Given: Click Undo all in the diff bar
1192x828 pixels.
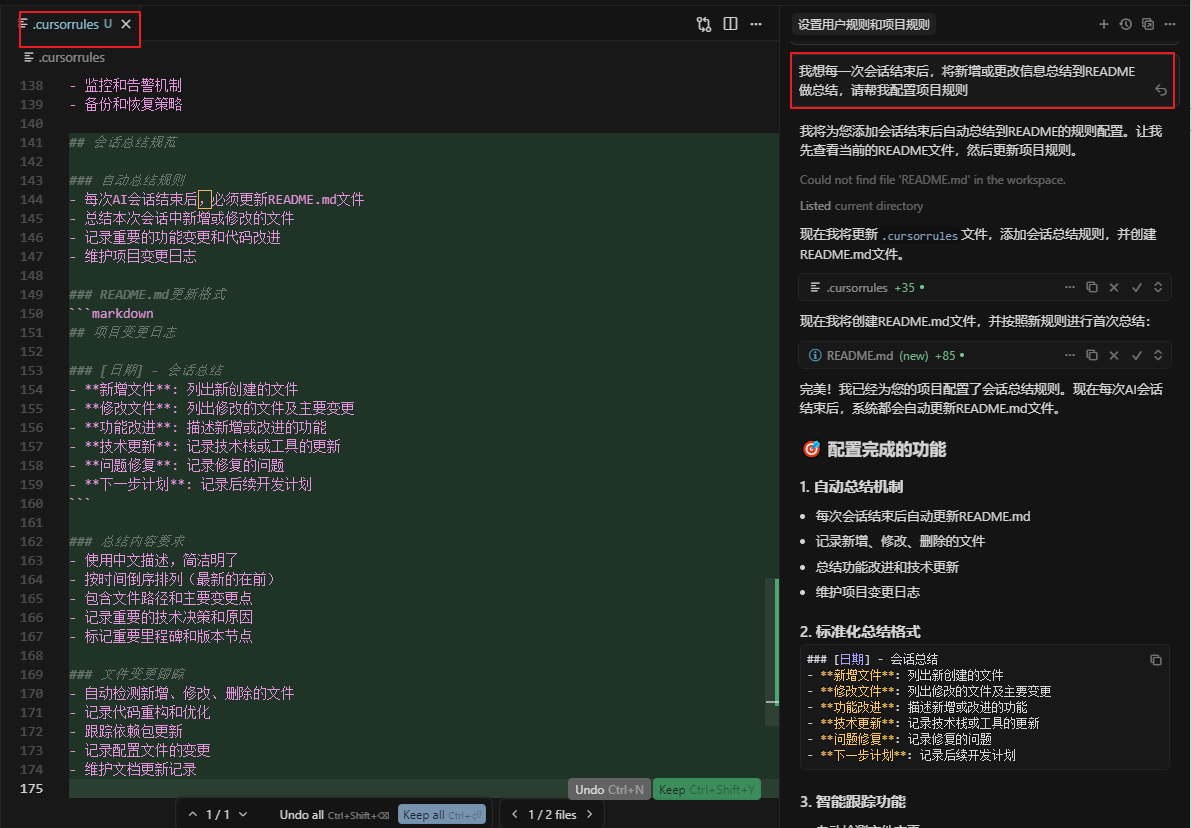Looking at the screenshot, I should pos(334,814).
